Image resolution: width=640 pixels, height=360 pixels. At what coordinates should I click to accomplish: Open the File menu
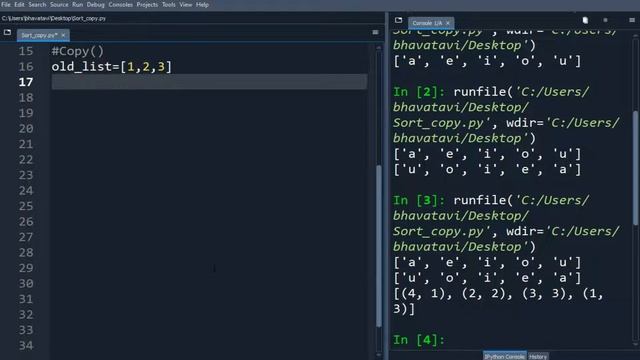[6, 4]
